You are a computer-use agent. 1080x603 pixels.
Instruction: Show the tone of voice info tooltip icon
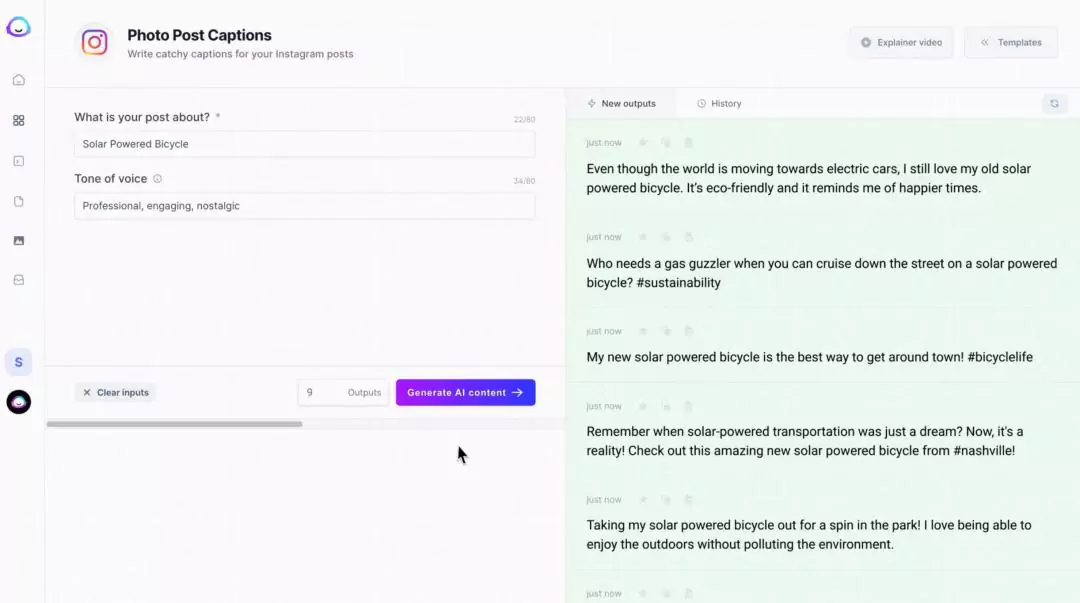pos(157,178)
